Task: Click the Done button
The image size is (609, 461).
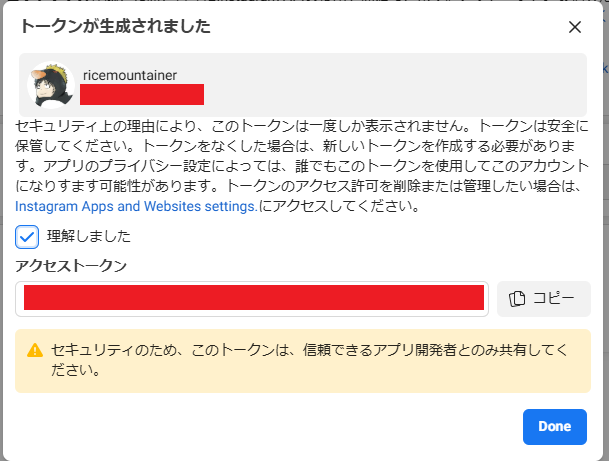Action: 554,426
